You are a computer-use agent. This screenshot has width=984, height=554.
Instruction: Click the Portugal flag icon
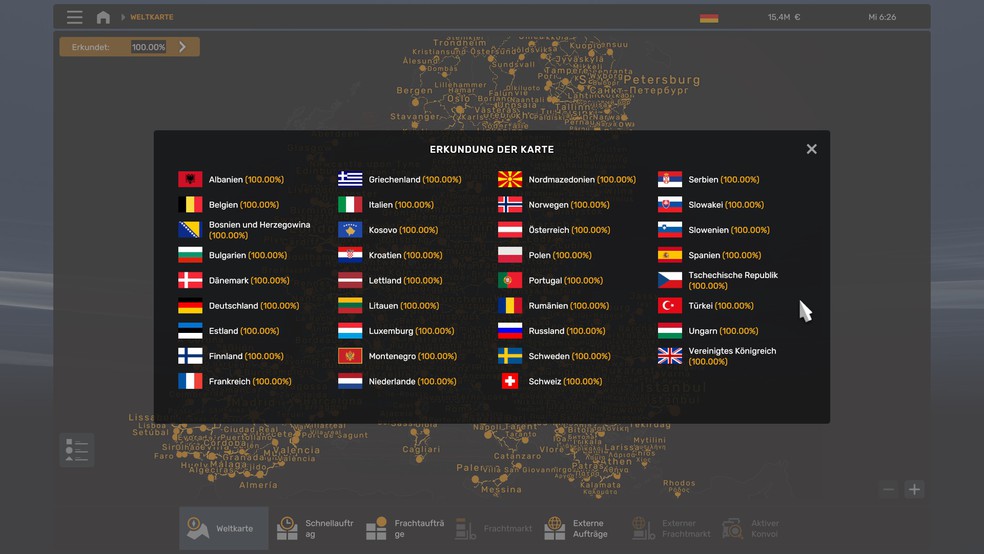tap(510, 280)
